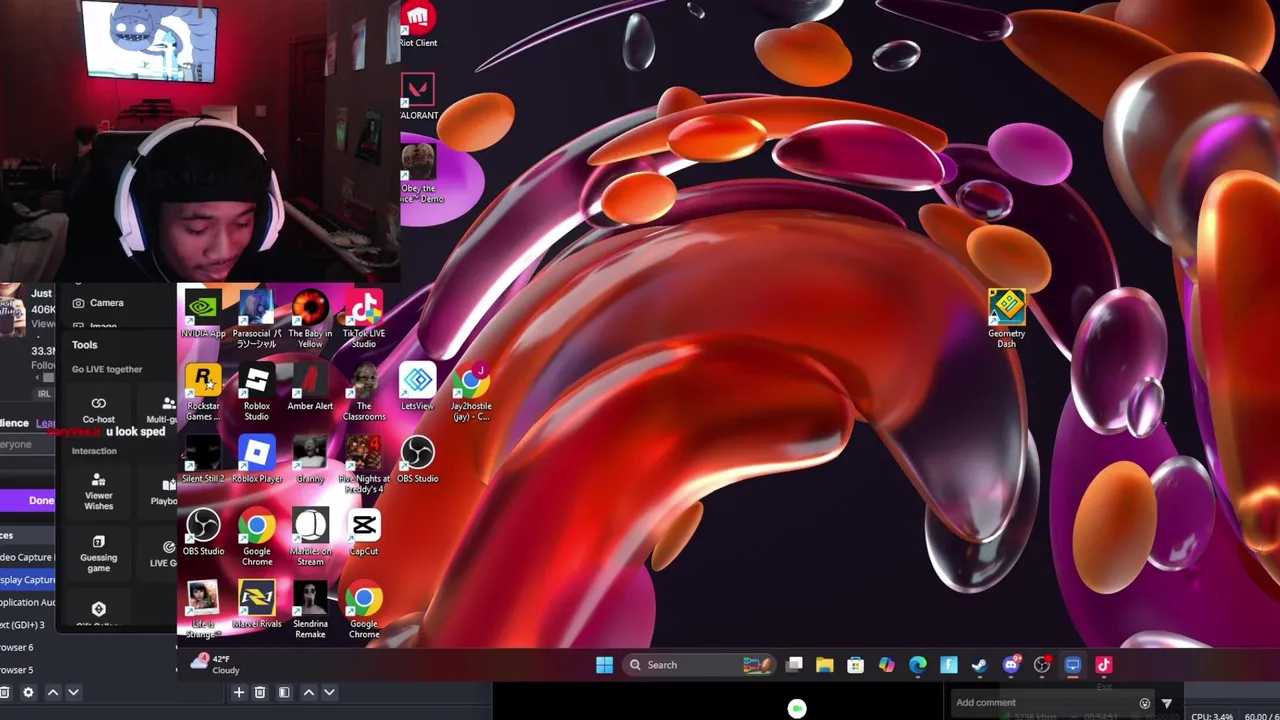1280x720 pixels.
Task: Open the Guessing game tool
Action: pos(99,553)
